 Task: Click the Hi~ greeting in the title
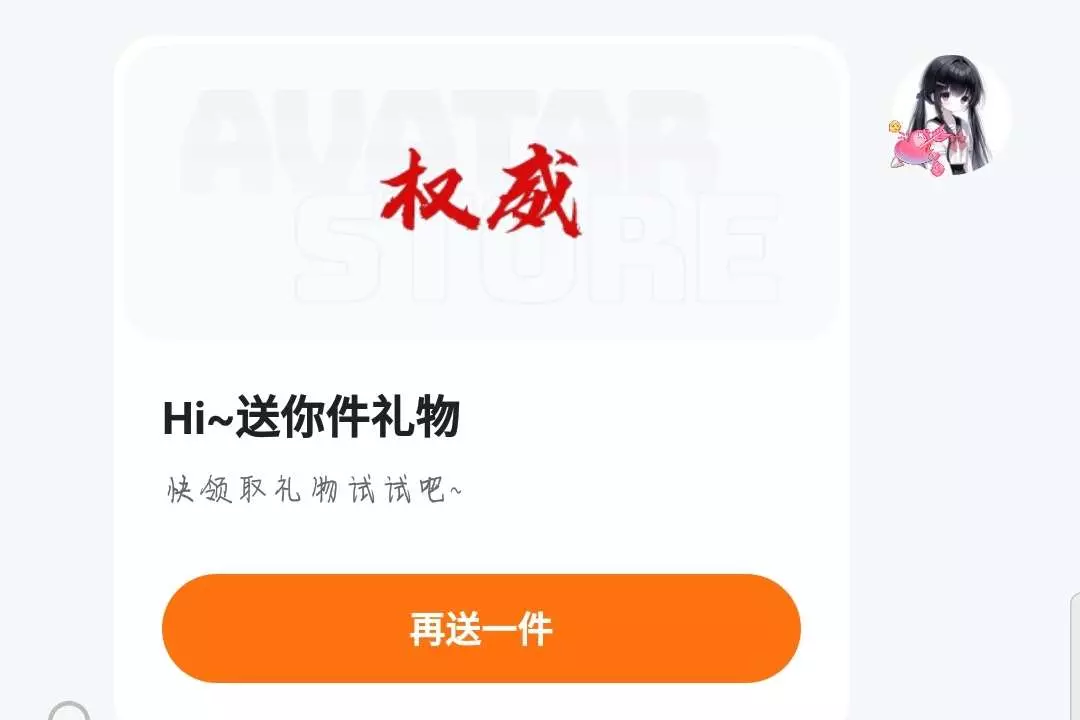pos(198,418)
